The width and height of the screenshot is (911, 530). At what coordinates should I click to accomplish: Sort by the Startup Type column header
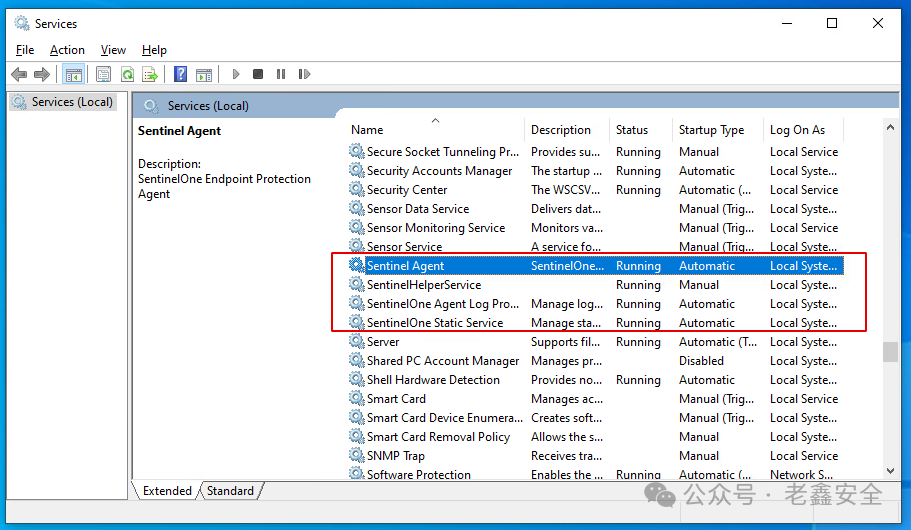point(711,130)
